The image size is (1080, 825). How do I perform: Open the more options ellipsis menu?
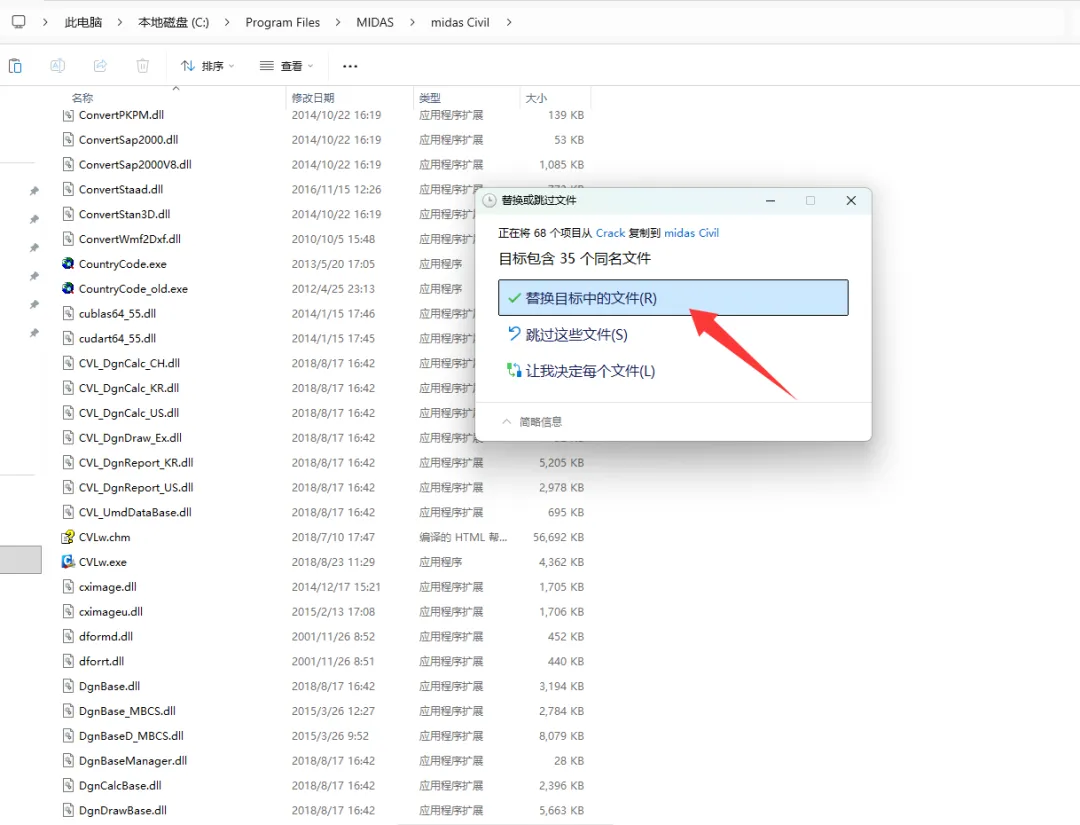click(350, 66)
